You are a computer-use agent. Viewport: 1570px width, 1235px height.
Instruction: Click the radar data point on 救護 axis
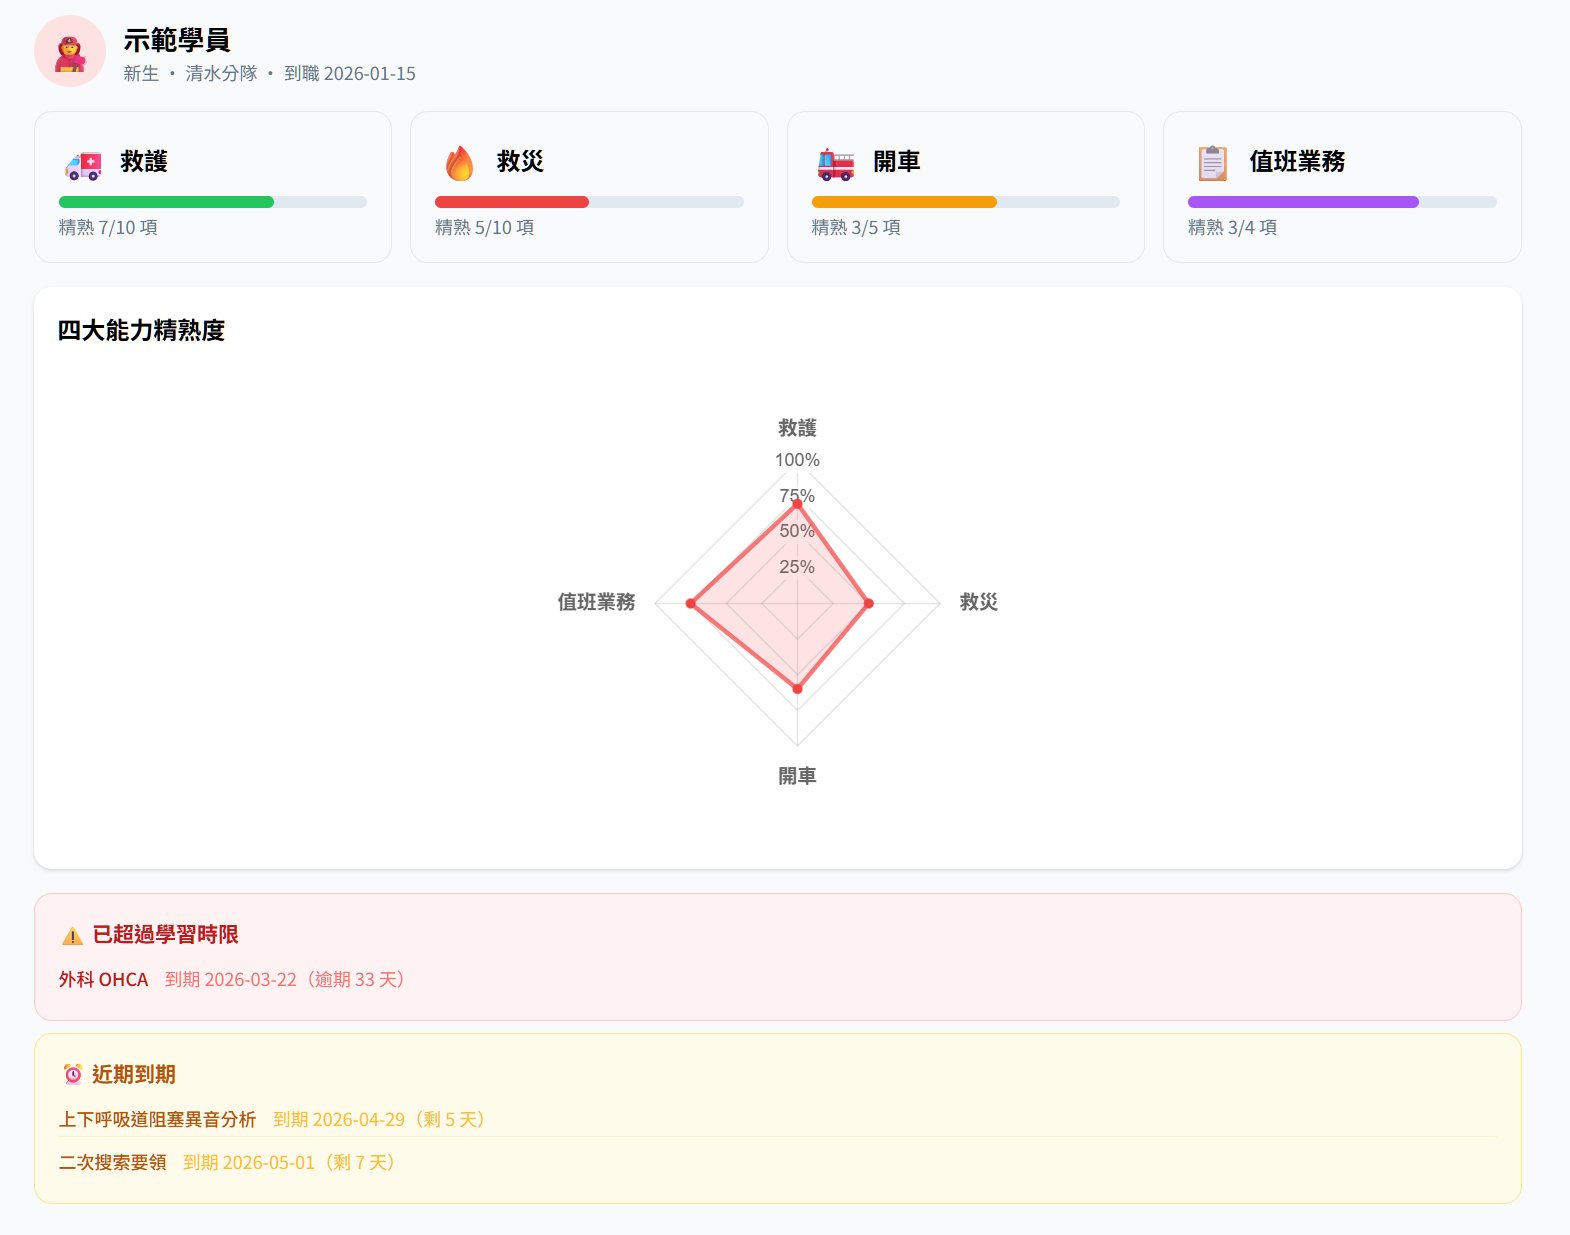(x=797, y=504)
